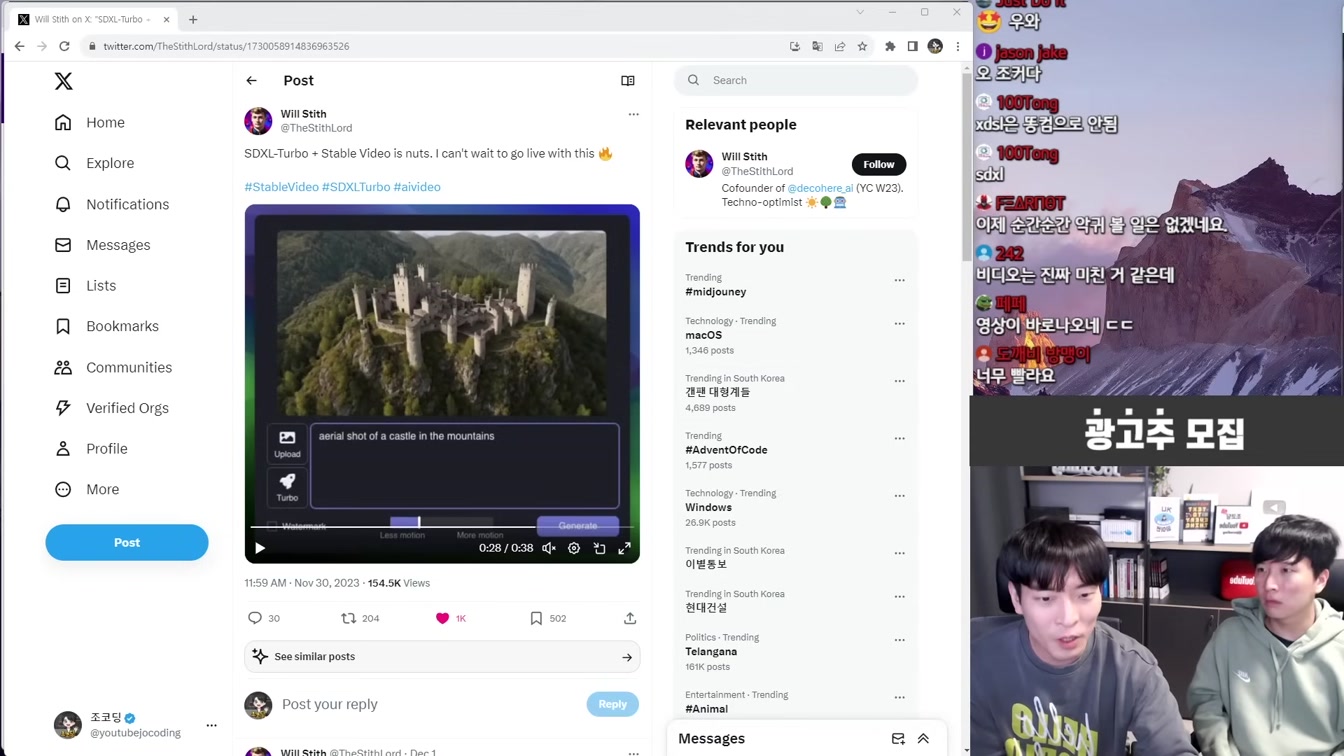The width and height of the screenshot is (1344, 756).
Task: Open Bookmarks in sidebar
Action: click(106, 326)
